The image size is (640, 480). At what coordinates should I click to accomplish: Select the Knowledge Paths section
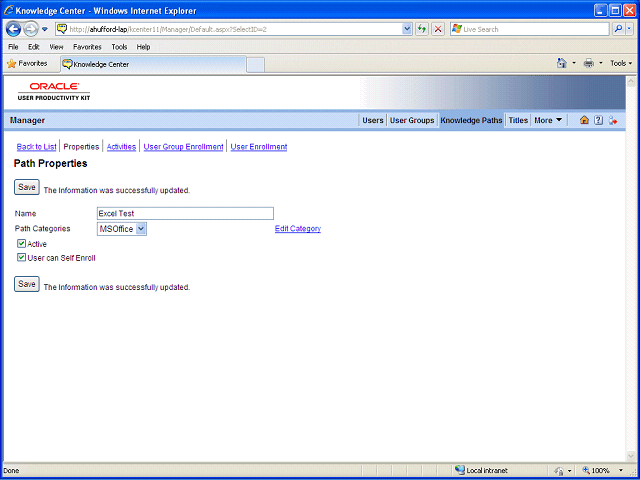pyautogui.click(x=471, y=120)
